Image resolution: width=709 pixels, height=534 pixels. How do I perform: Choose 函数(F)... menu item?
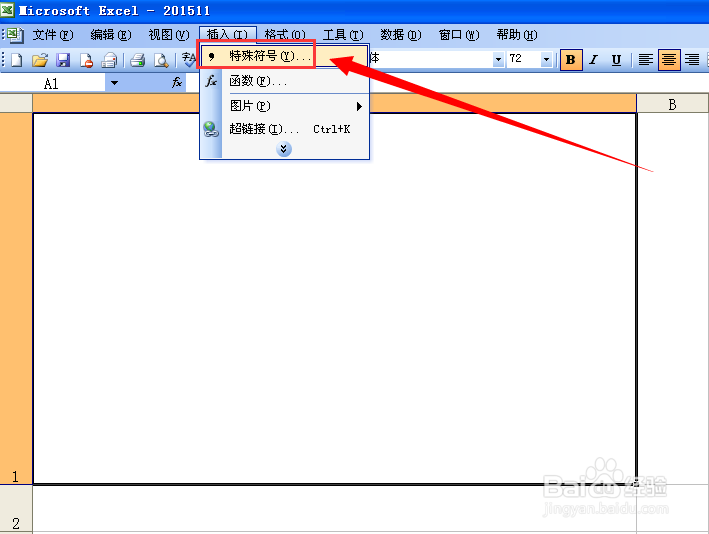[284, 81]
